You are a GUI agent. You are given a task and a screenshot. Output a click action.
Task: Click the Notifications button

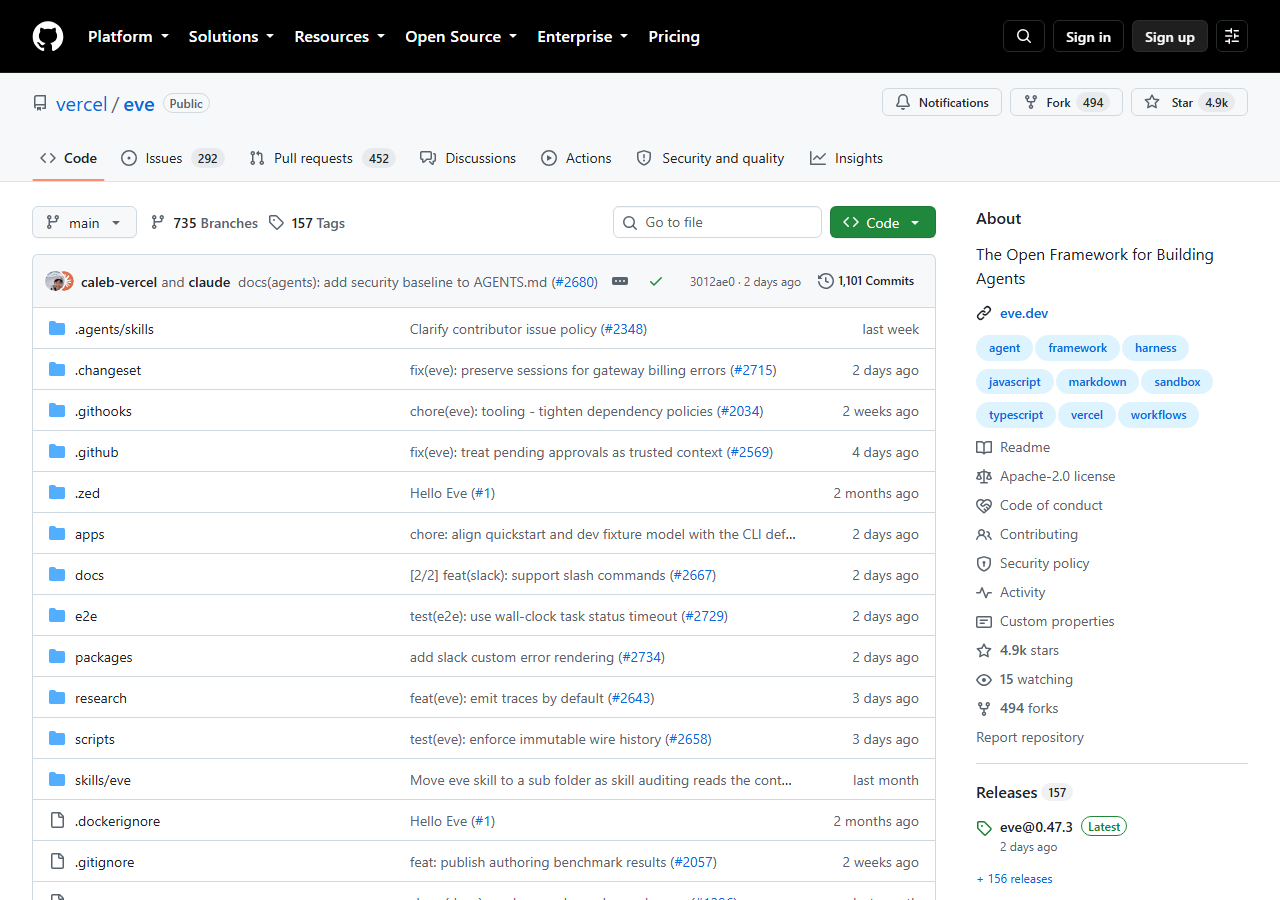coord(942,102)
